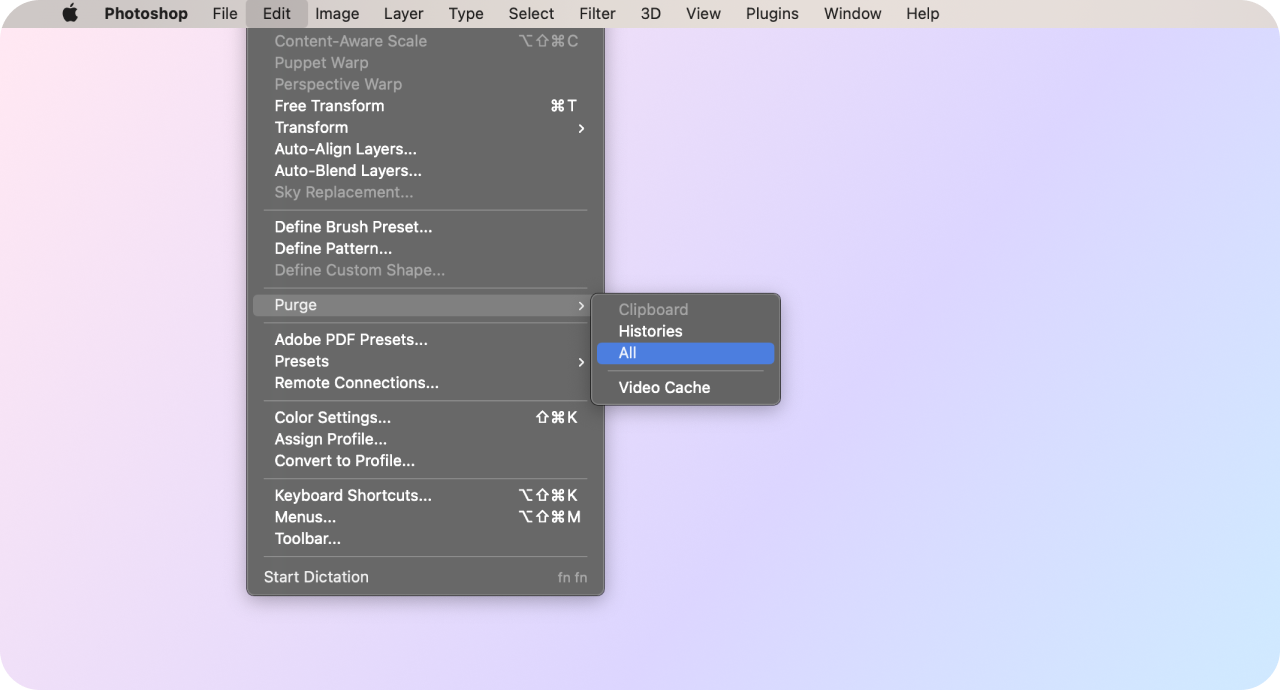
Task: Choose All in the Purge submenu
Action: point(684,353)
